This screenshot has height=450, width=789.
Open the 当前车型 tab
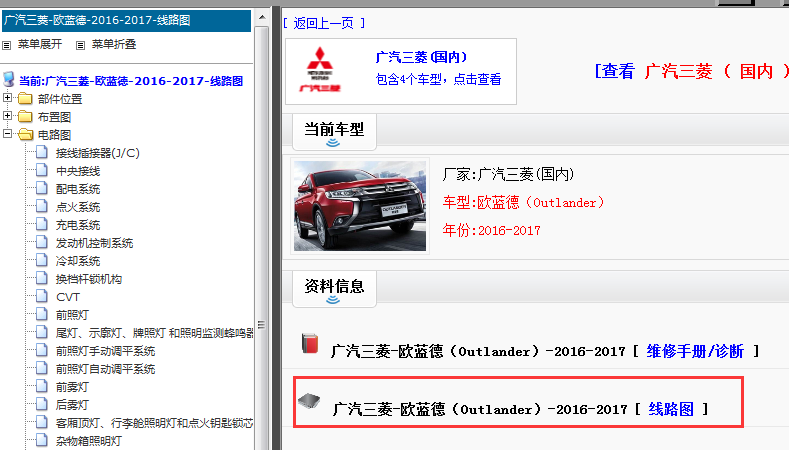[x=334, y=132]
